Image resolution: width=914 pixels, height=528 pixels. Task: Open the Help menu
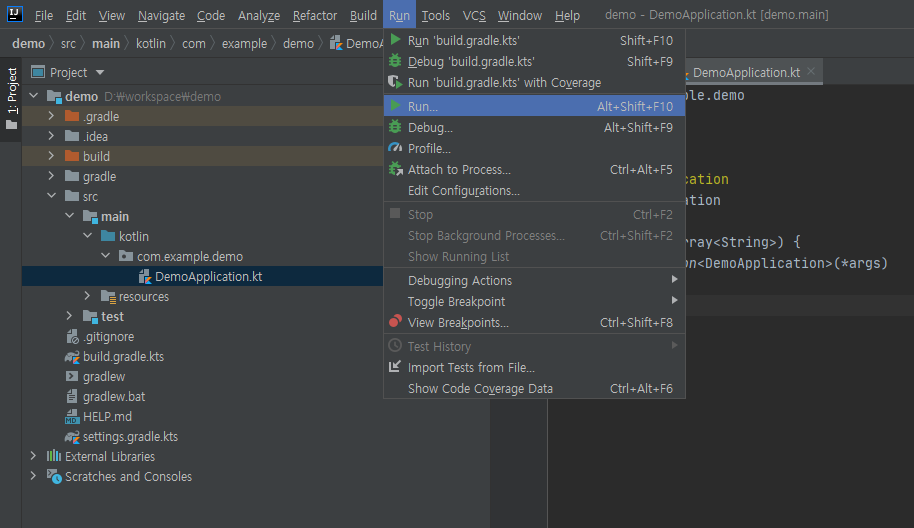[567, 15]
